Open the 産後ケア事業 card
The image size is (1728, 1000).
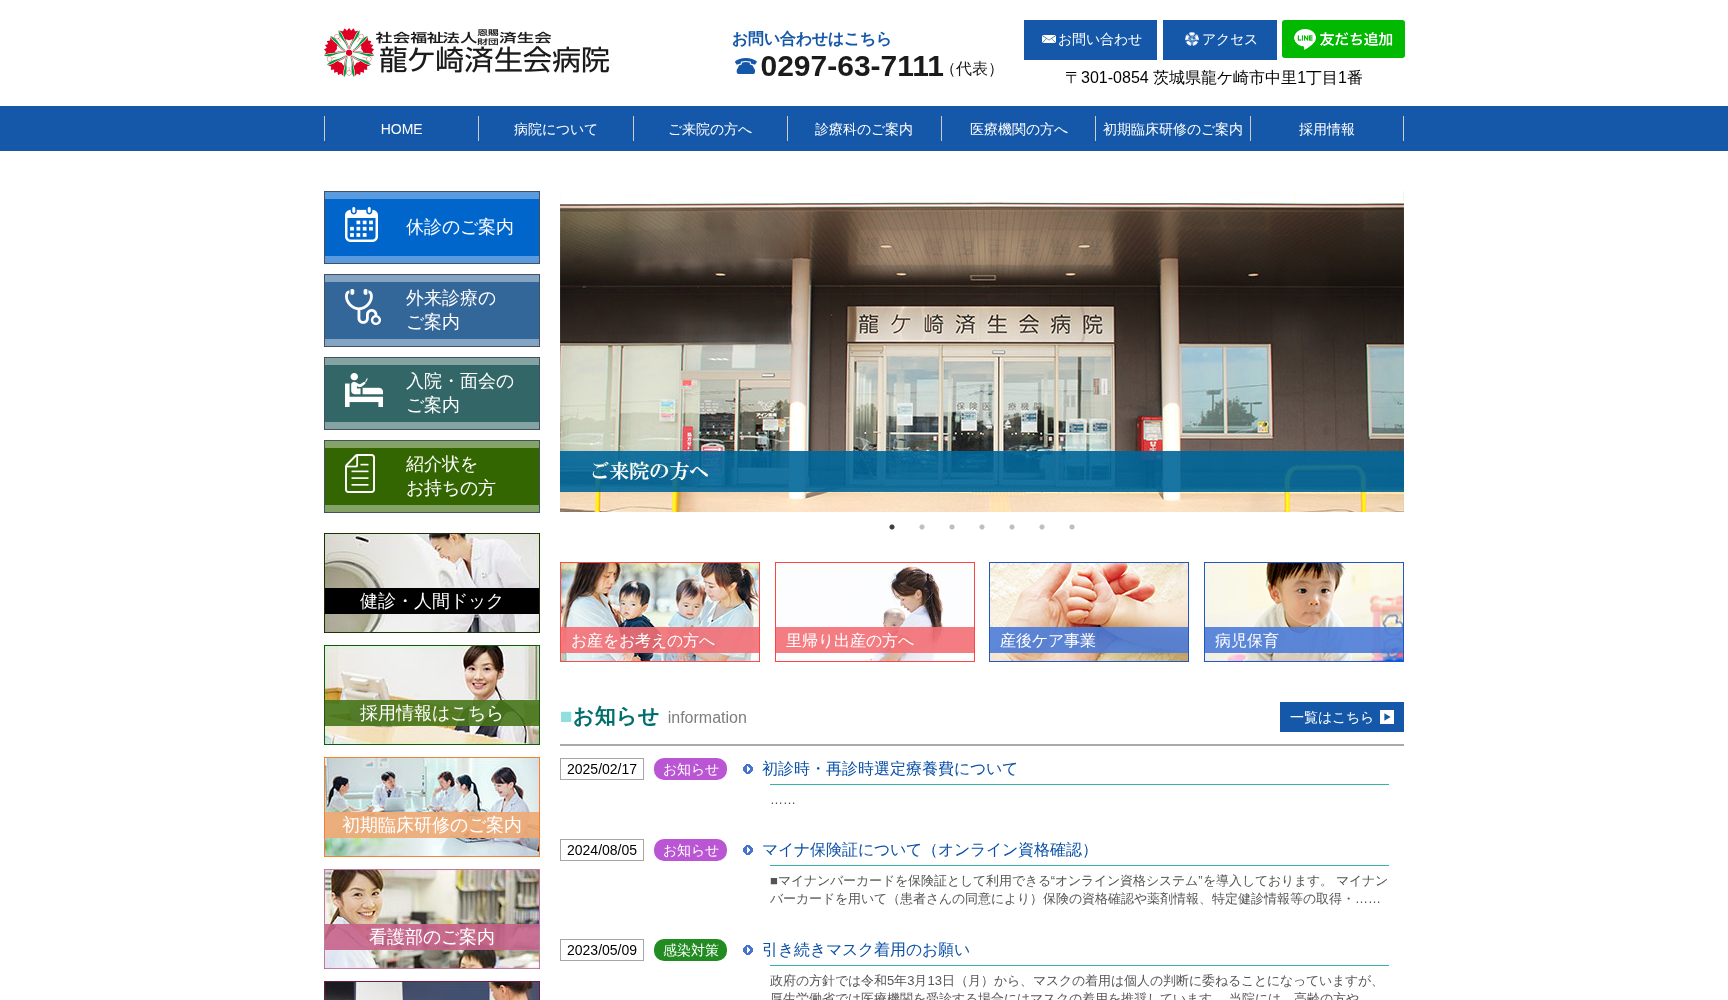(x=1089, y=612)
